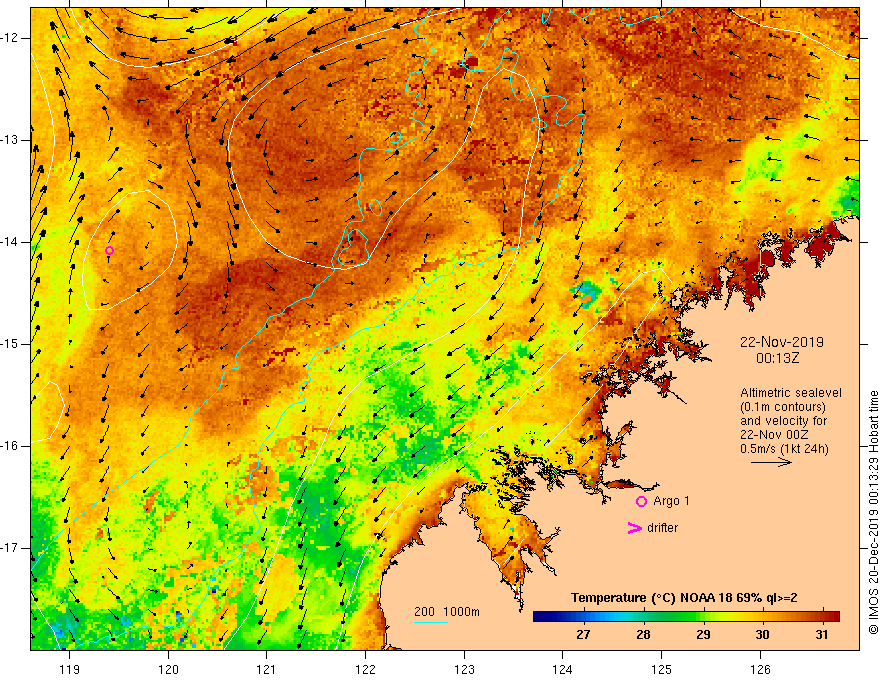Click the 'Altimetric sealevel' caption text

coord(791,393)
